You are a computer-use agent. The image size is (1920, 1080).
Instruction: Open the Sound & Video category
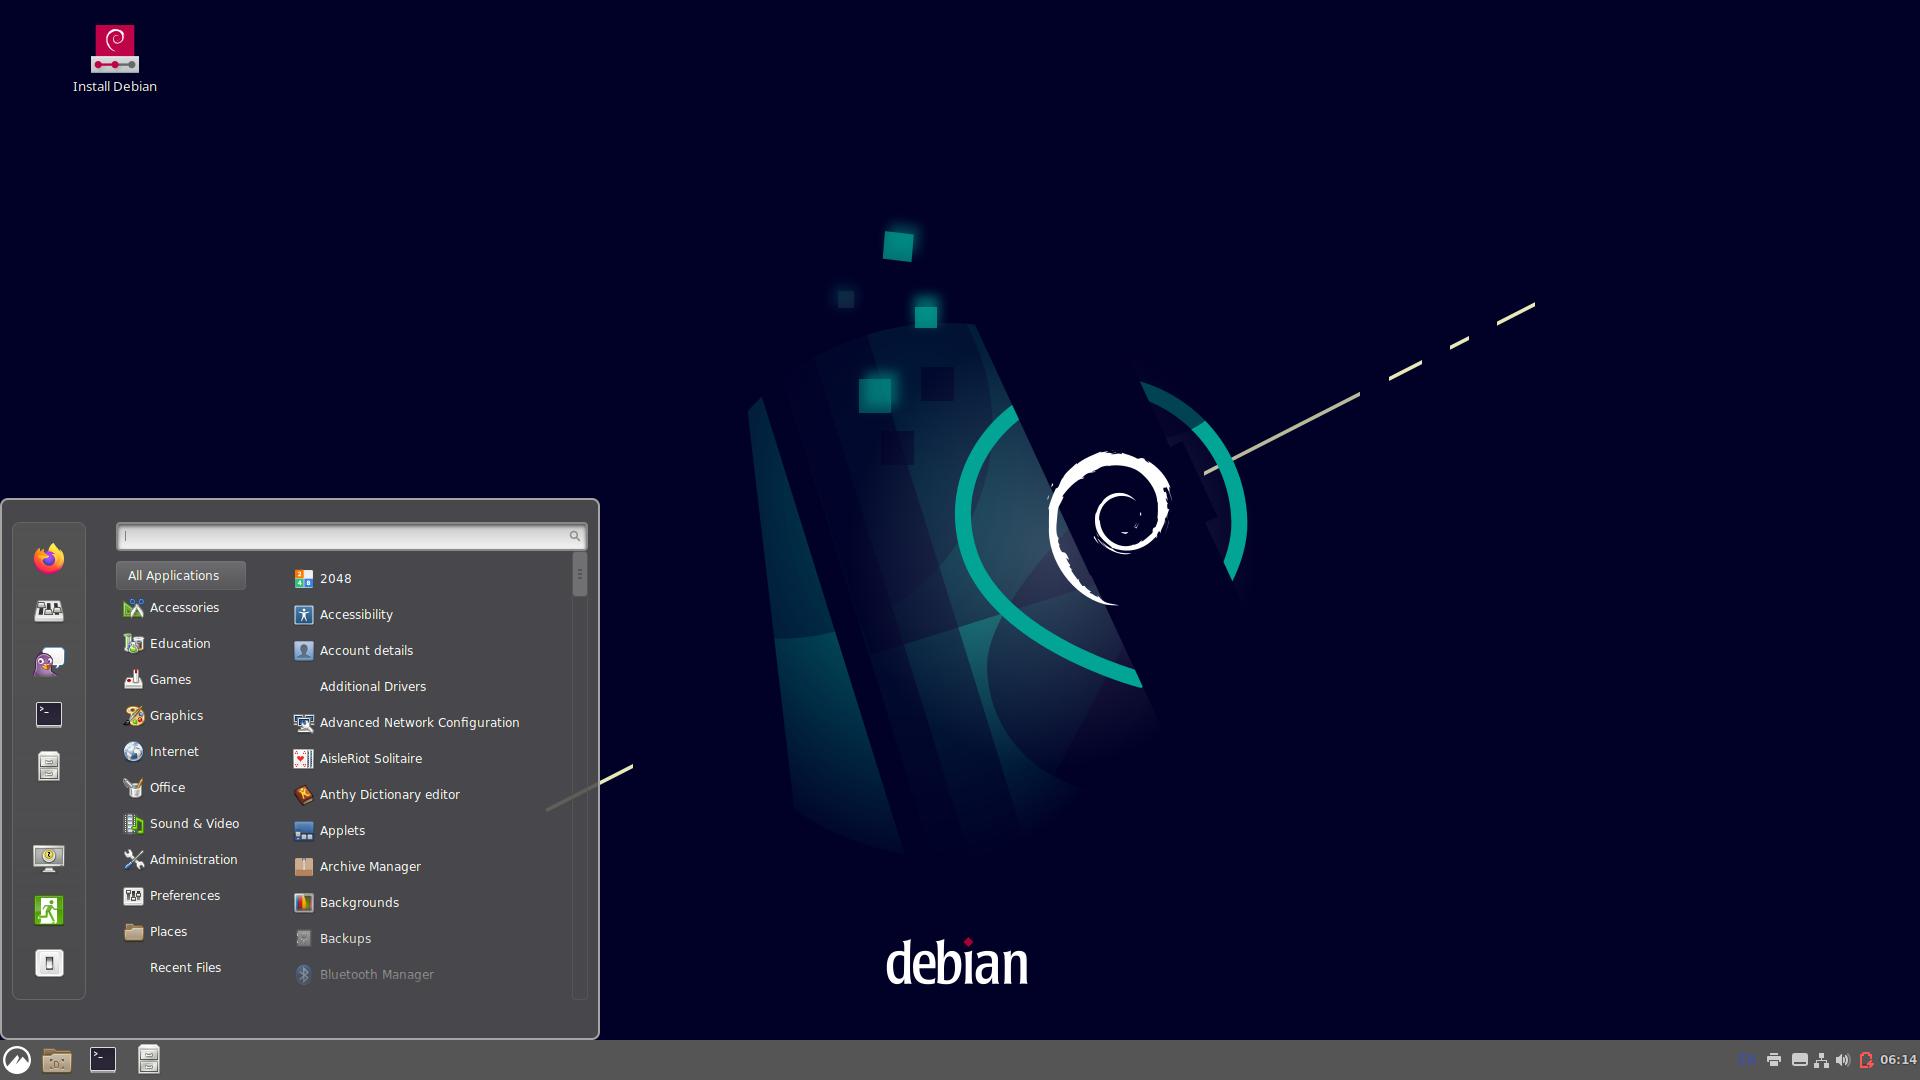(x=193, y=824)
